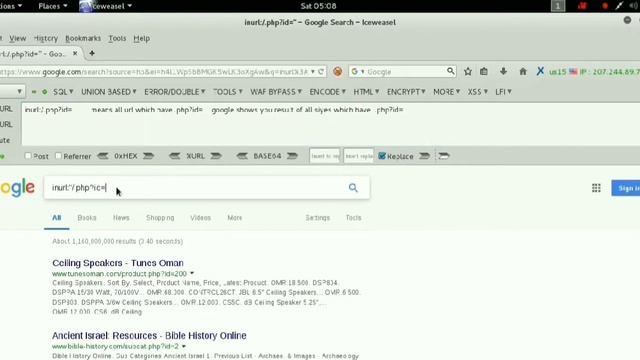Click the blue X proxy icon
The width and height of the screenshot is (640, 360).
click(540, 71)
